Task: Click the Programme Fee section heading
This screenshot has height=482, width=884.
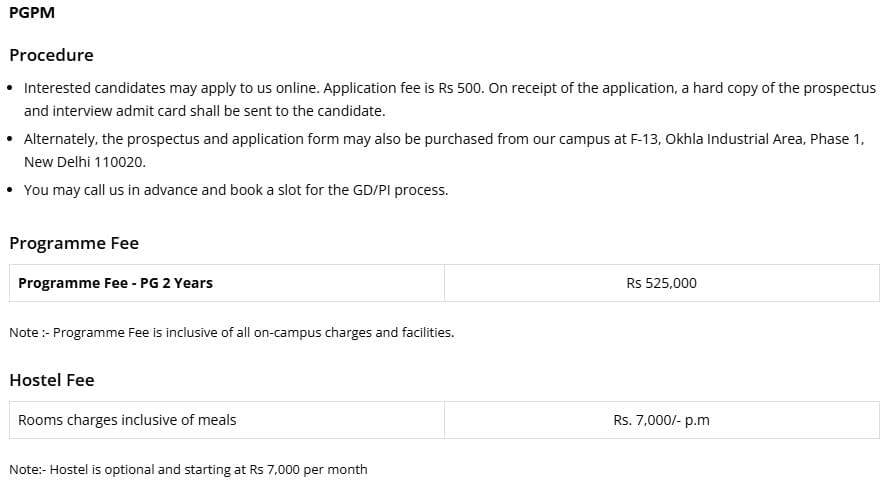Action: point(74,243)
